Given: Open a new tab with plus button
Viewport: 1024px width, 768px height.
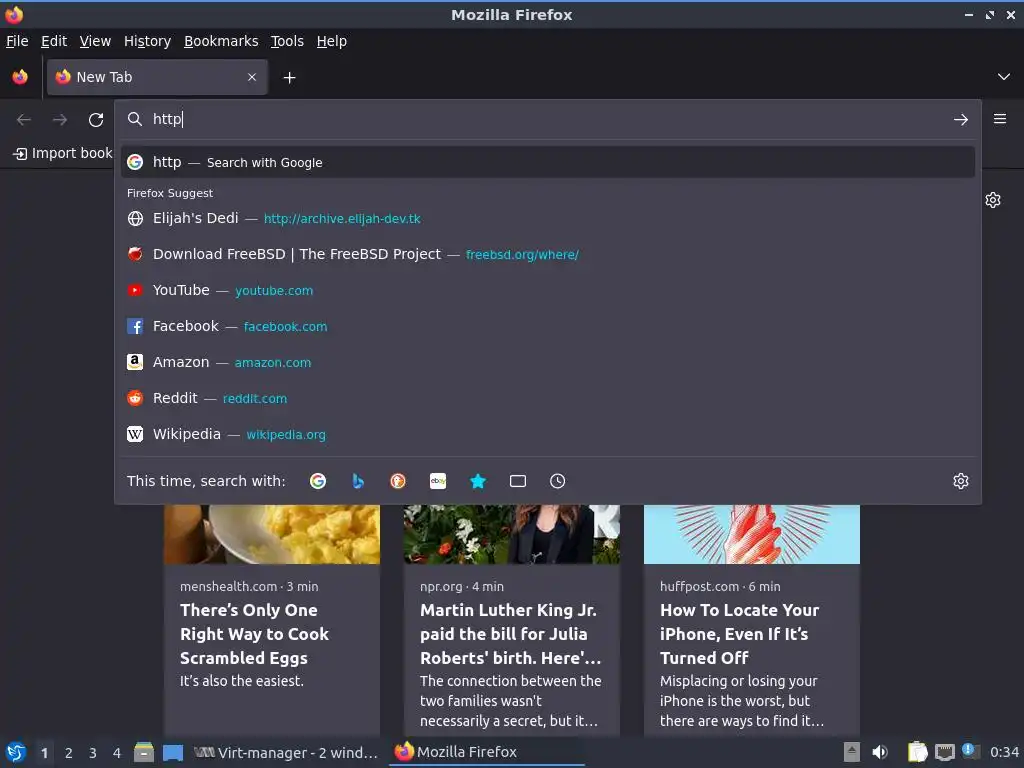Looking at the screenshot, I should (x=289, y=78).
